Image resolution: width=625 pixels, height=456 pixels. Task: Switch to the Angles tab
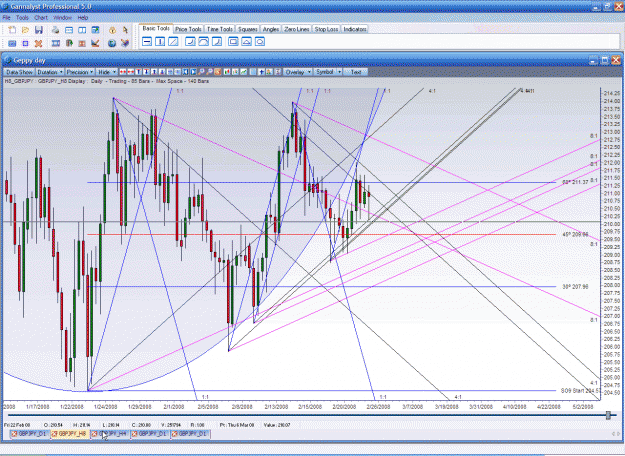271,29
